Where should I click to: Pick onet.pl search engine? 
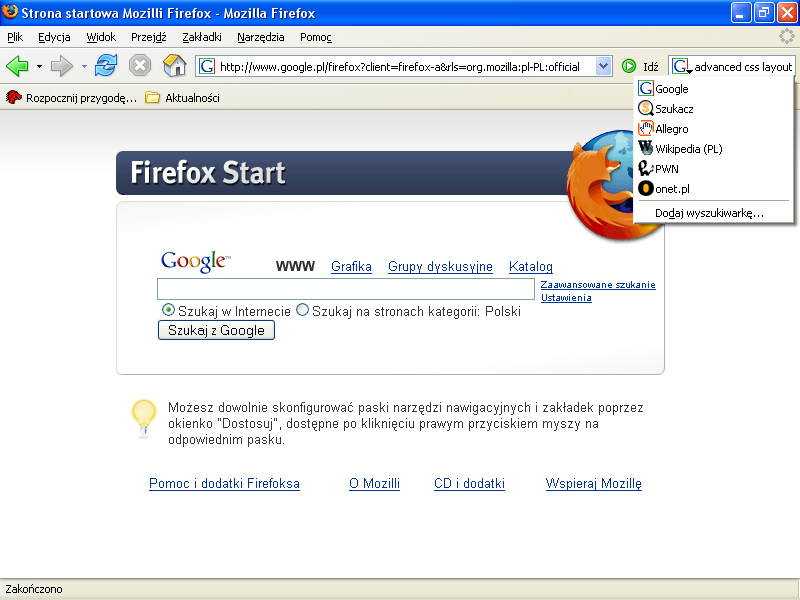pos(713,189)
